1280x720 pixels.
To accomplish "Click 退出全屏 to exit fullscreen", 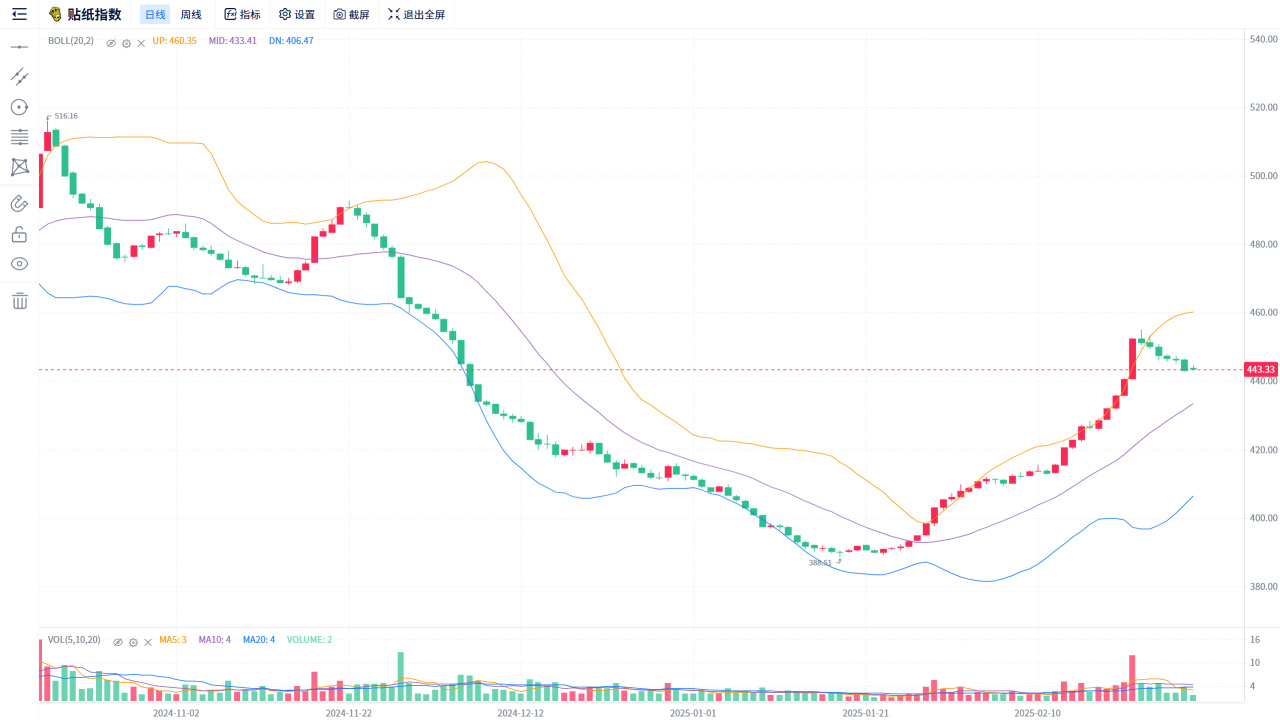I will tap(417, 14).
